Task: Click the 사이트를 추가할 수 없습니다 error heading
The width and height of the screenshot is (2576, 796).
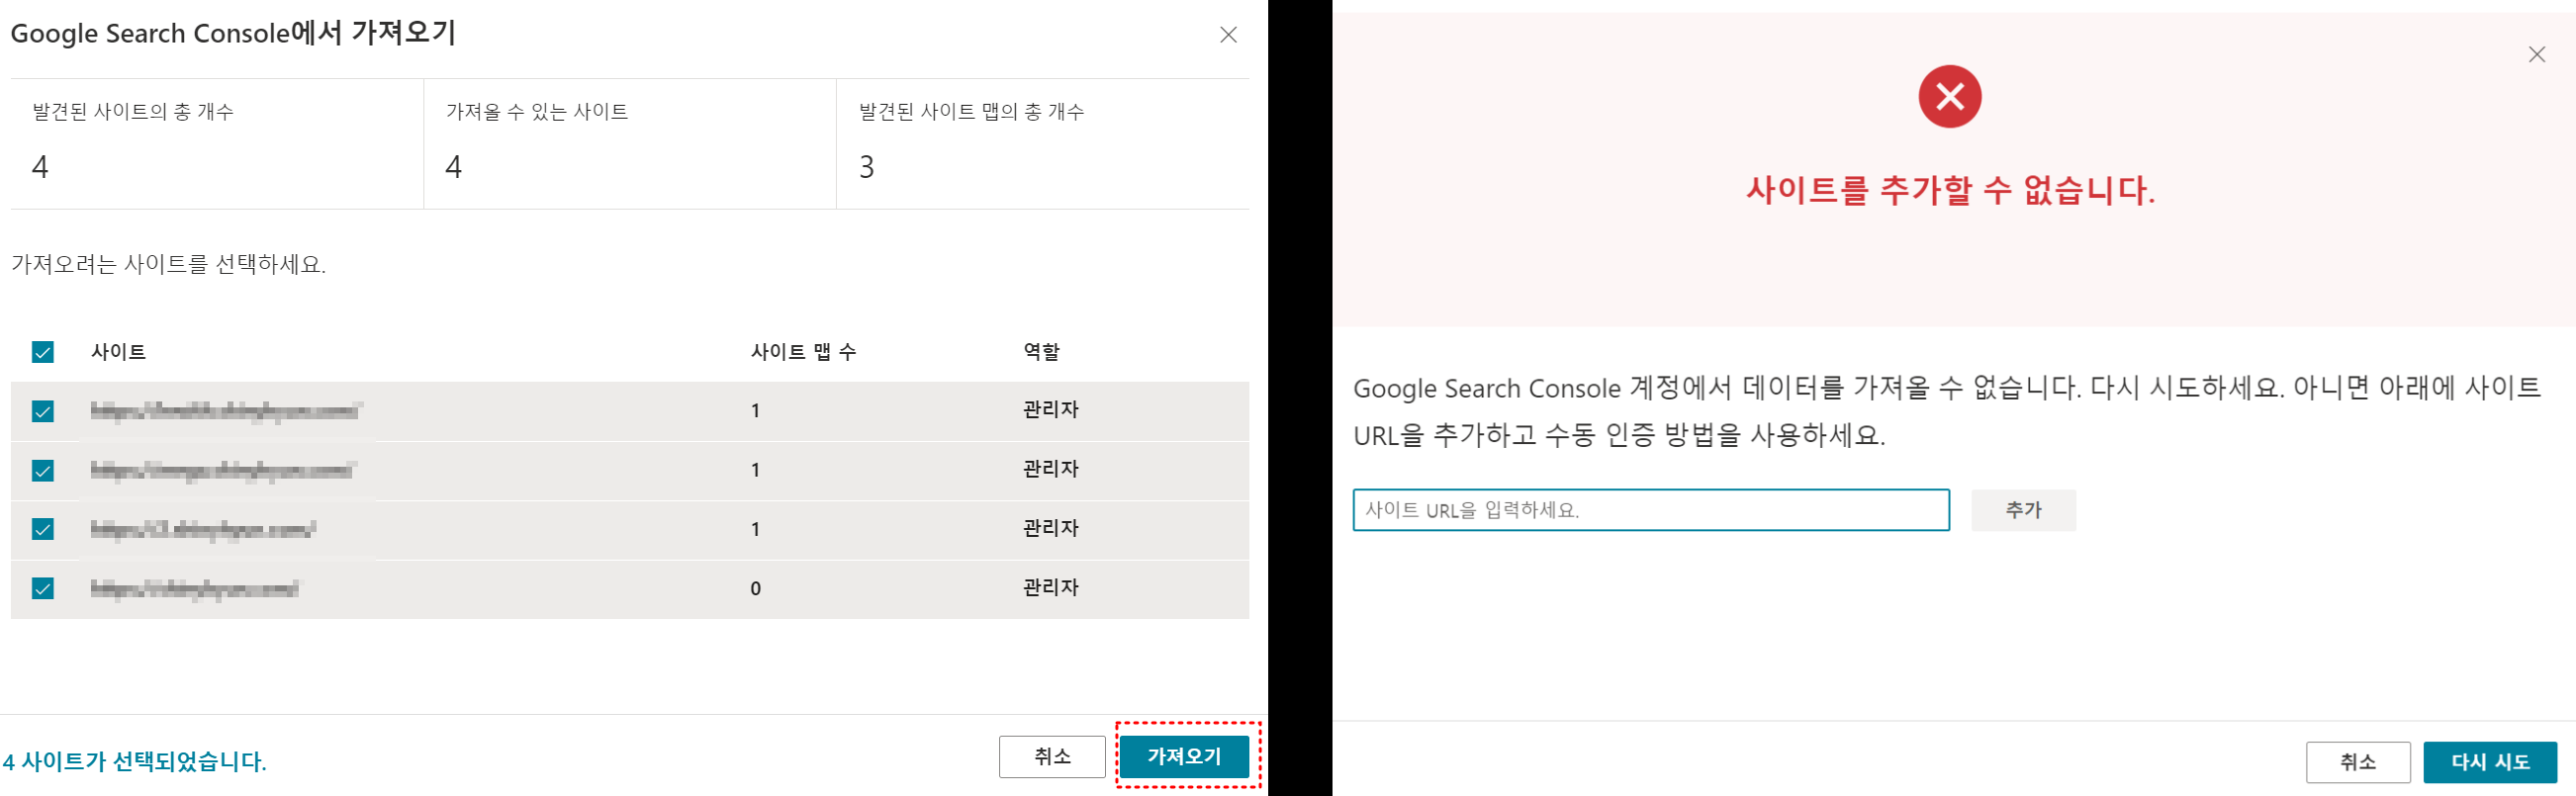Action: [1950, 190]
